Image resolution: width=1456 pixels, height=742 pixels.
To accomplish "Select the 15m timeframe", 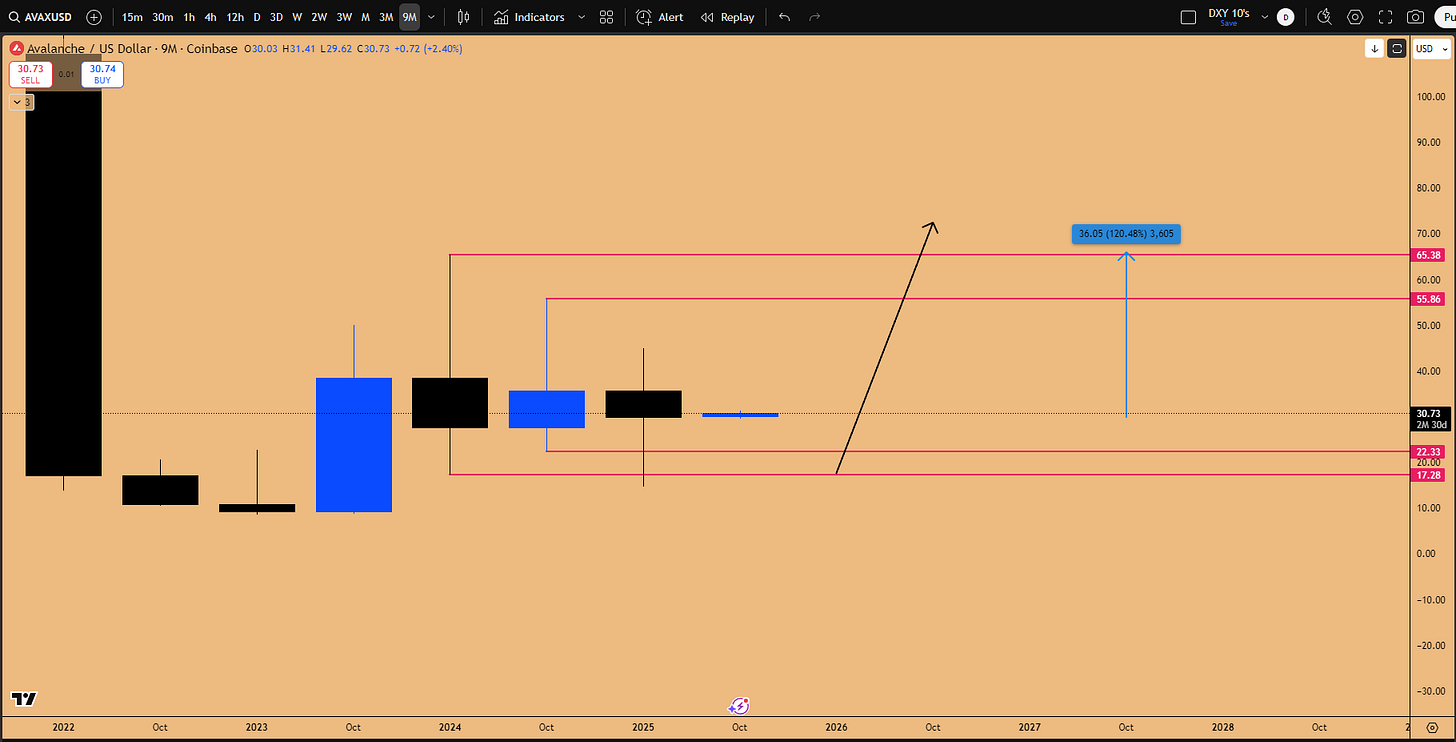I will (132, 17).
